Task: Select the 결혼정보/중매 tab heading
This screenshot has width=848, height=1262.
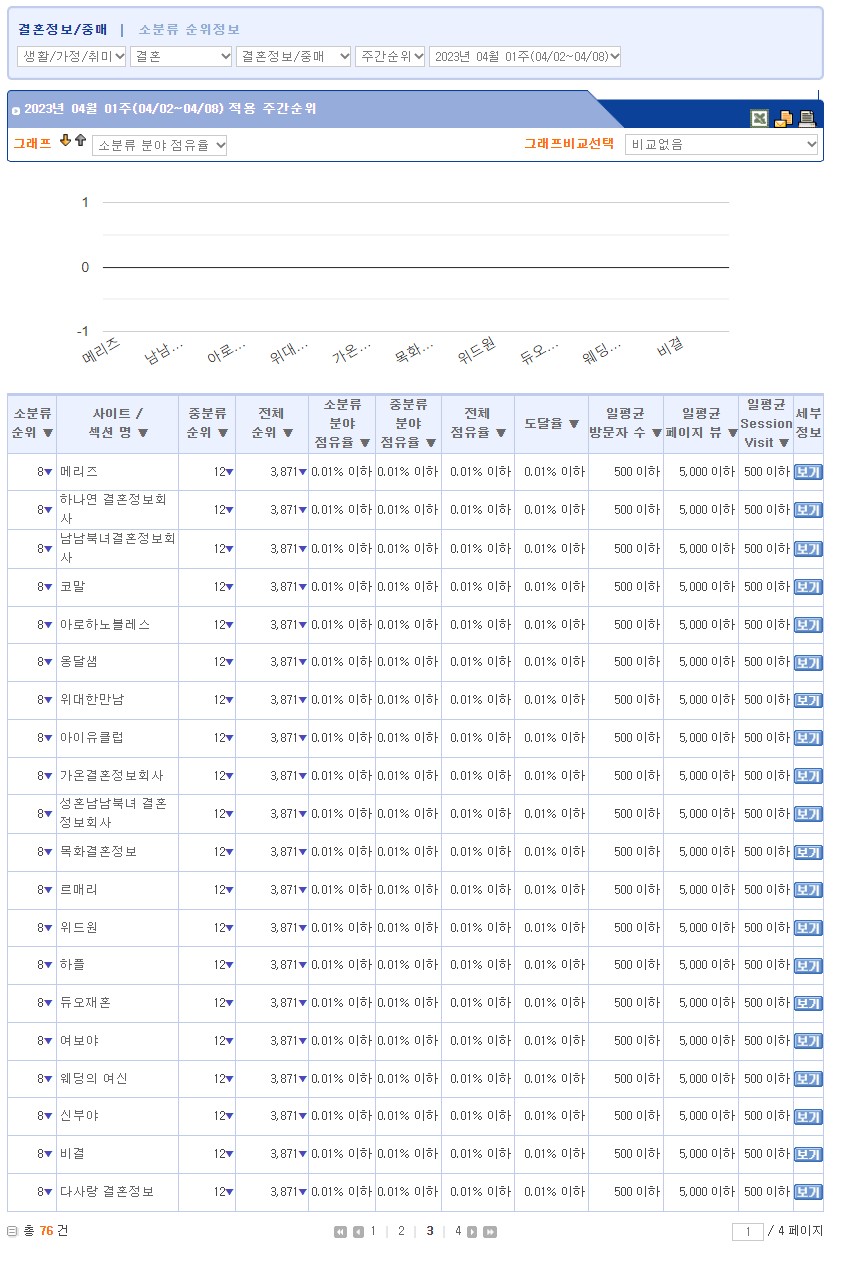Action: (64, 30)
